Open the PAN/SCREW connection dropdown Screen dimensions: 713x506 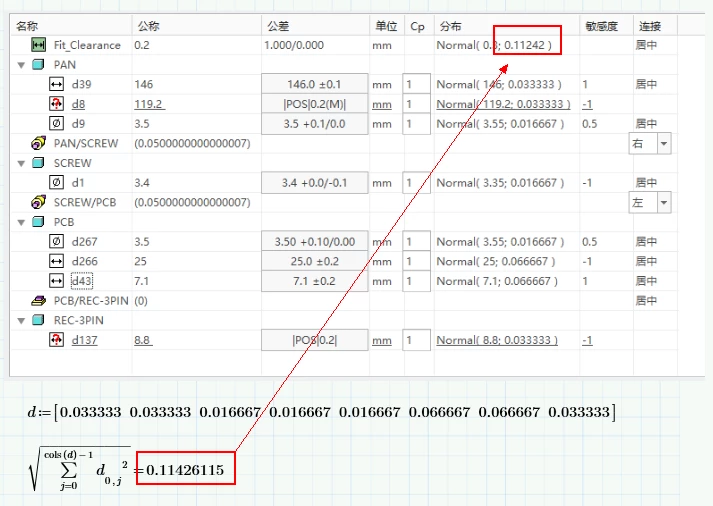point(664,143)
